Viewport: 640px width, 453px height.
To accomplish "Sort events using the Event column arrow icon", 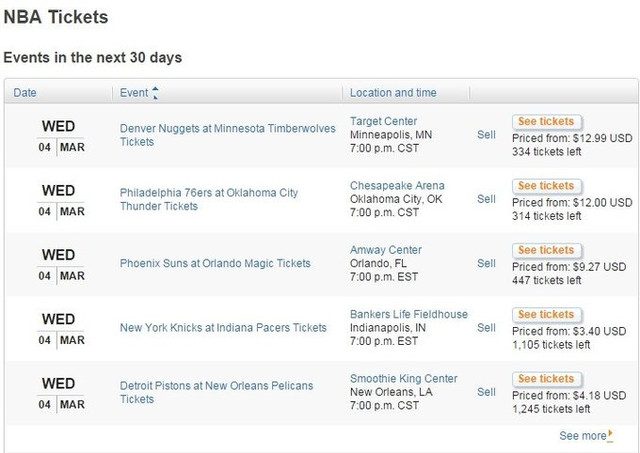I will [155, 93].
